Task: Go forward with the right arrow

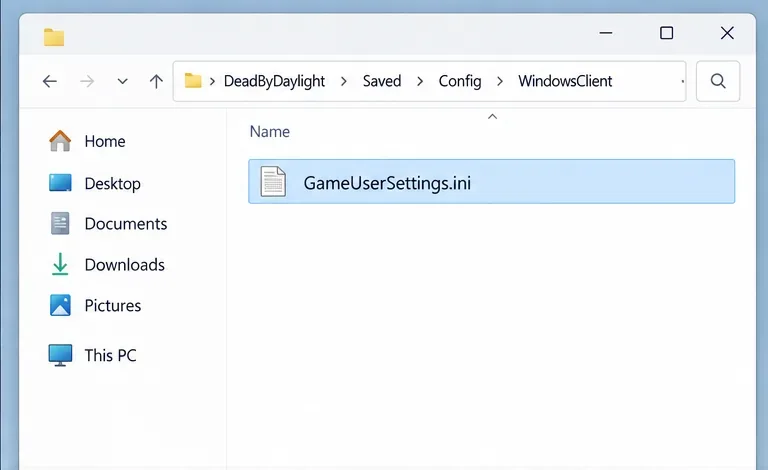Action: pyautogui.click(x=87, y=81)
